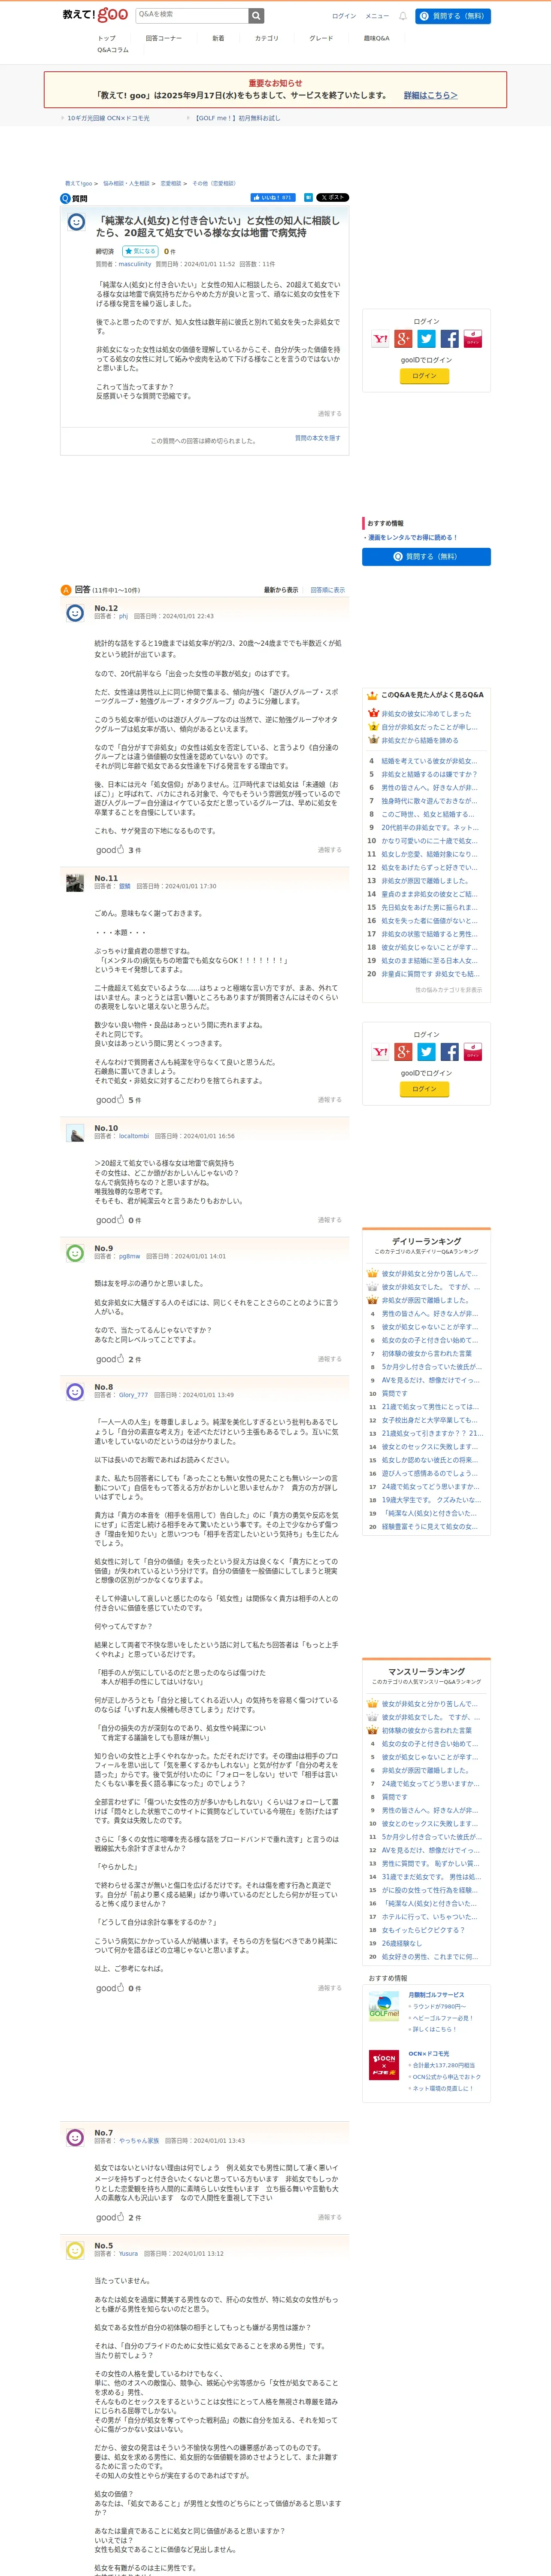Click the green avatar of answer No.9

(75, 1252)
